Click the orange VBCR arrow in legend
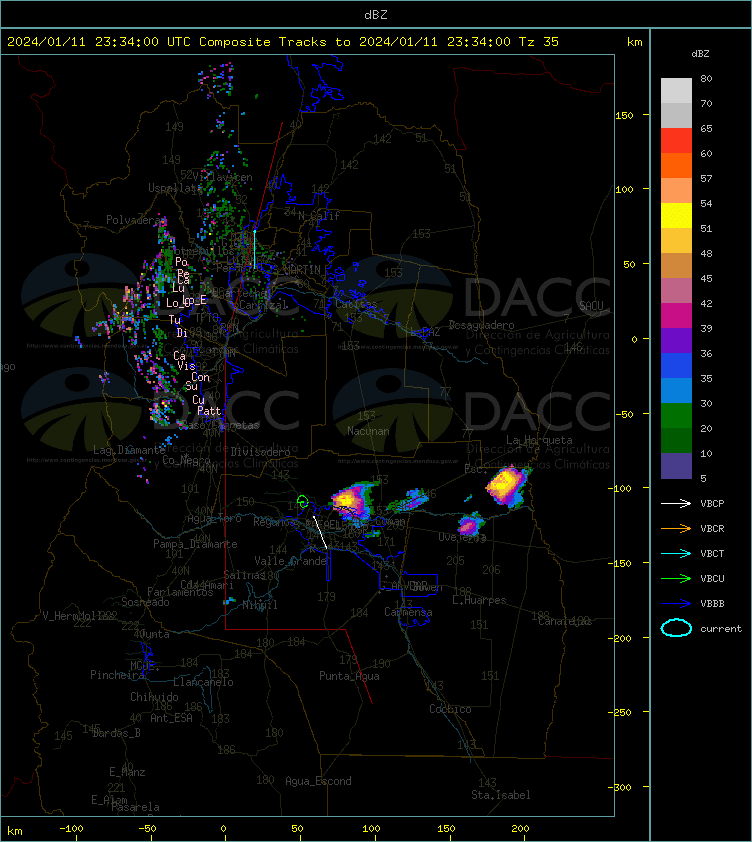Viewport: 752px width, 842px height. [x=676, y=528]
